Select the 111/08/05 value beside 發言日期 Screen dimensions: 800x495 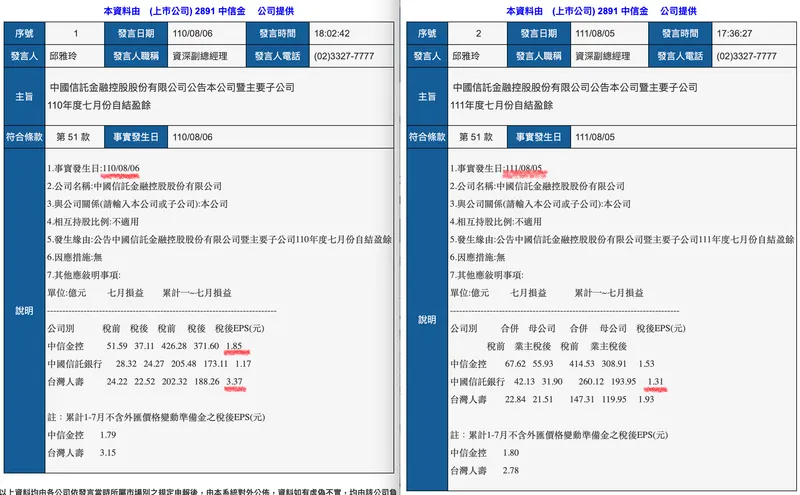pos(595,34)
